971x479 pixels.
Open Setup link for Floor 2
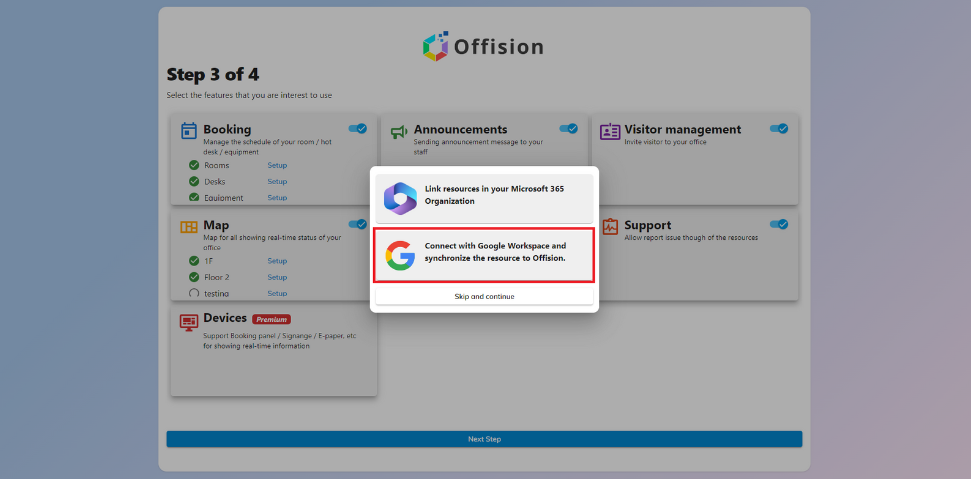277,277
